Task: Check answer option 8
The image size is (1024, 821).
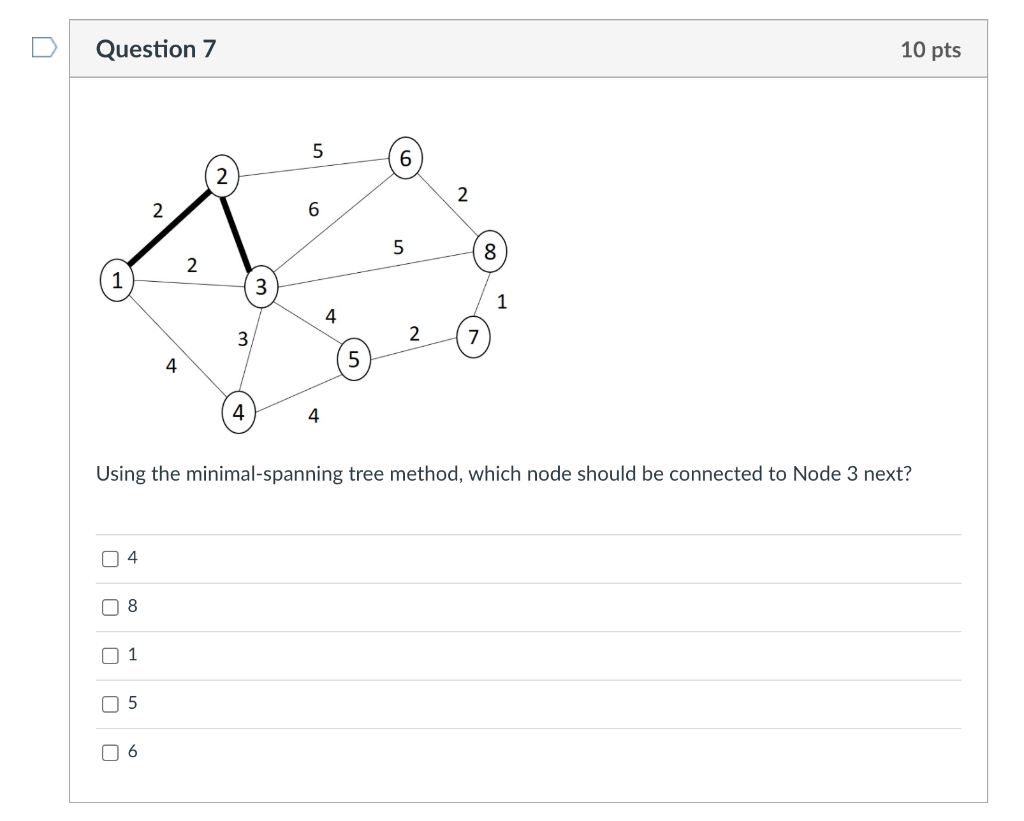Action: (x=110, y=606)
